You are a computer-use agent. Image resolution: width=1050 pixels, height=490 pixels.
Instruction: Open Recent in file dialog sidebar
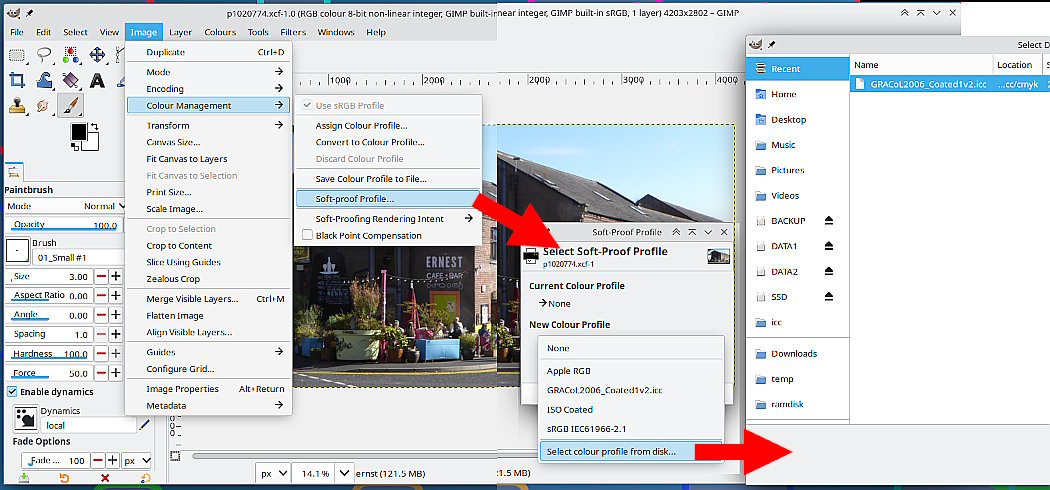point(798,69)
